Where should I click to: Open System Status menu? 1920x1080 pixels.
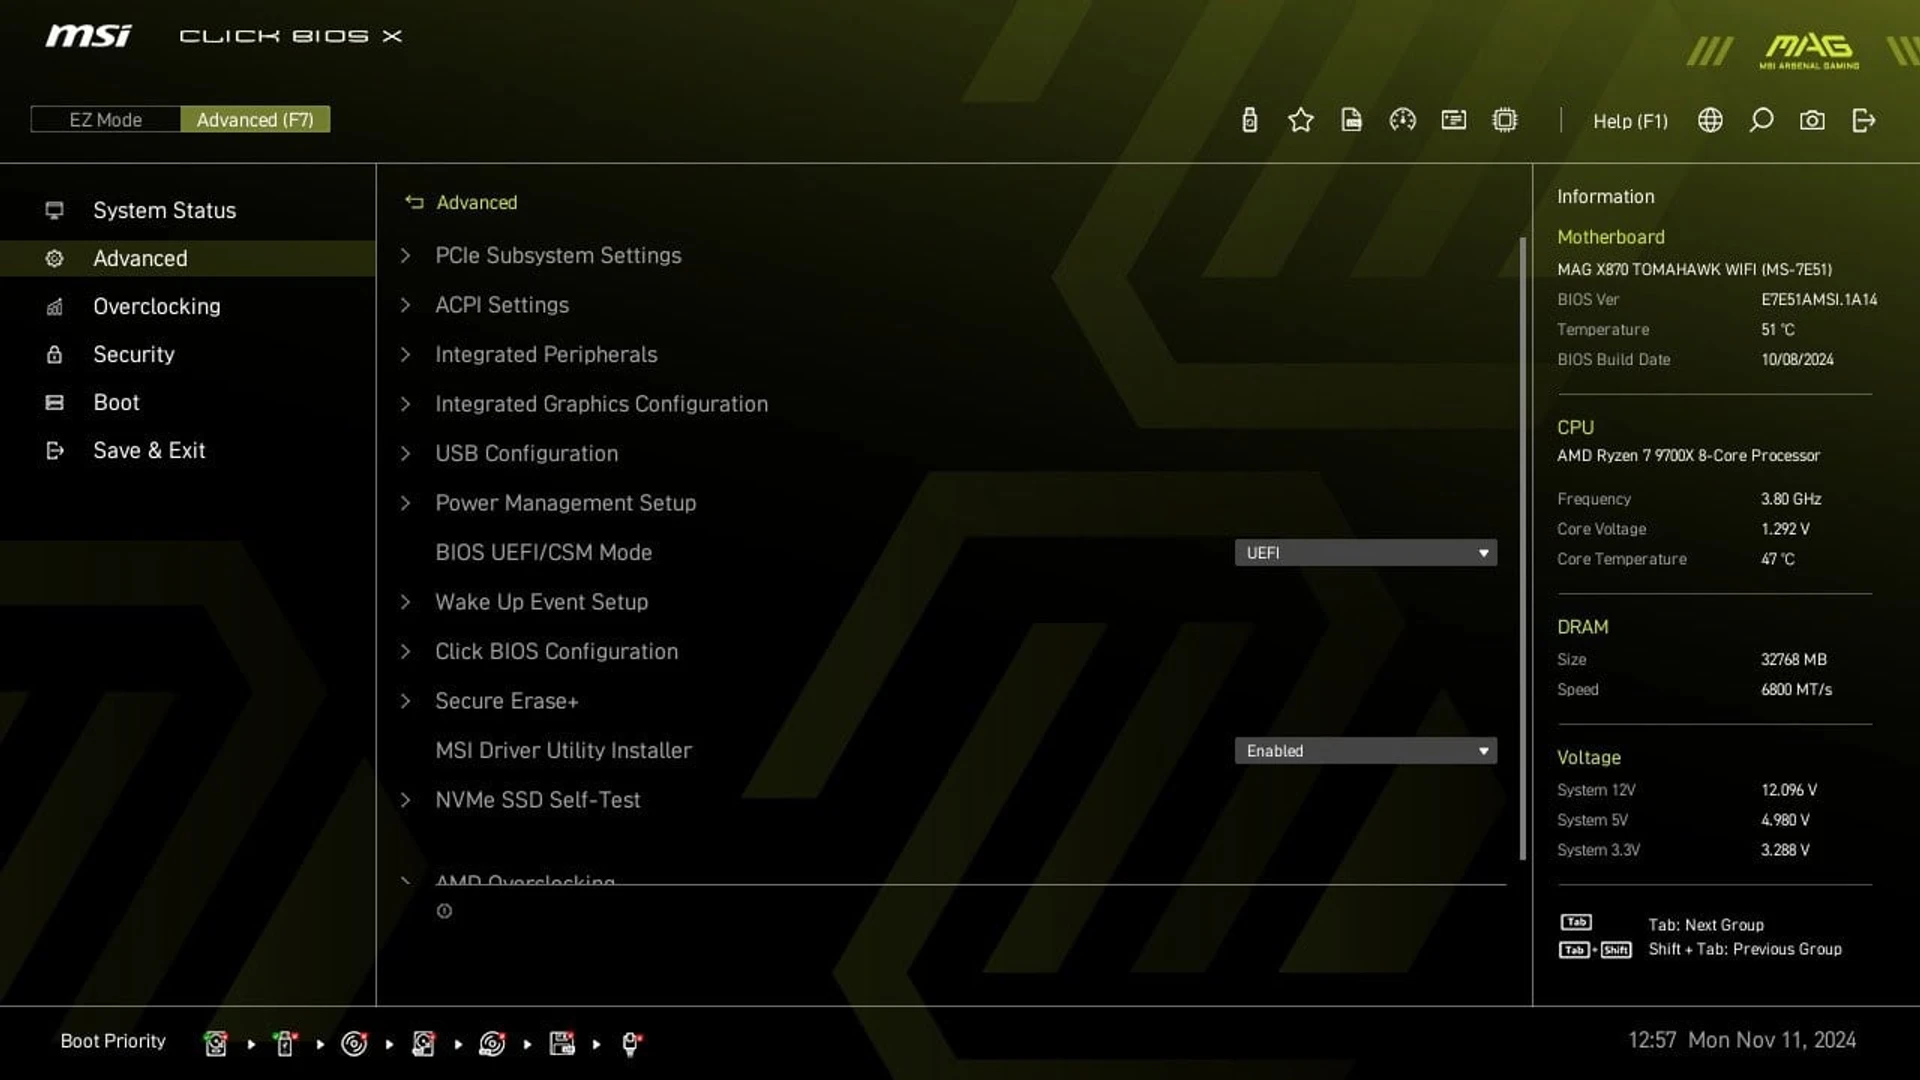click(164, 210)
